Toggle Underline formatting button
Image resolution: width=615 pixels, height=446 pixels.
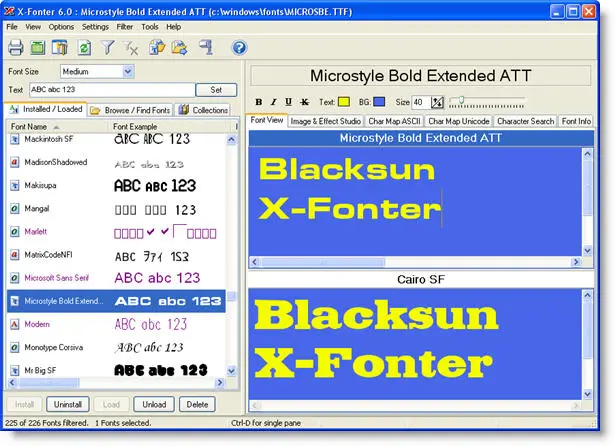288,102
